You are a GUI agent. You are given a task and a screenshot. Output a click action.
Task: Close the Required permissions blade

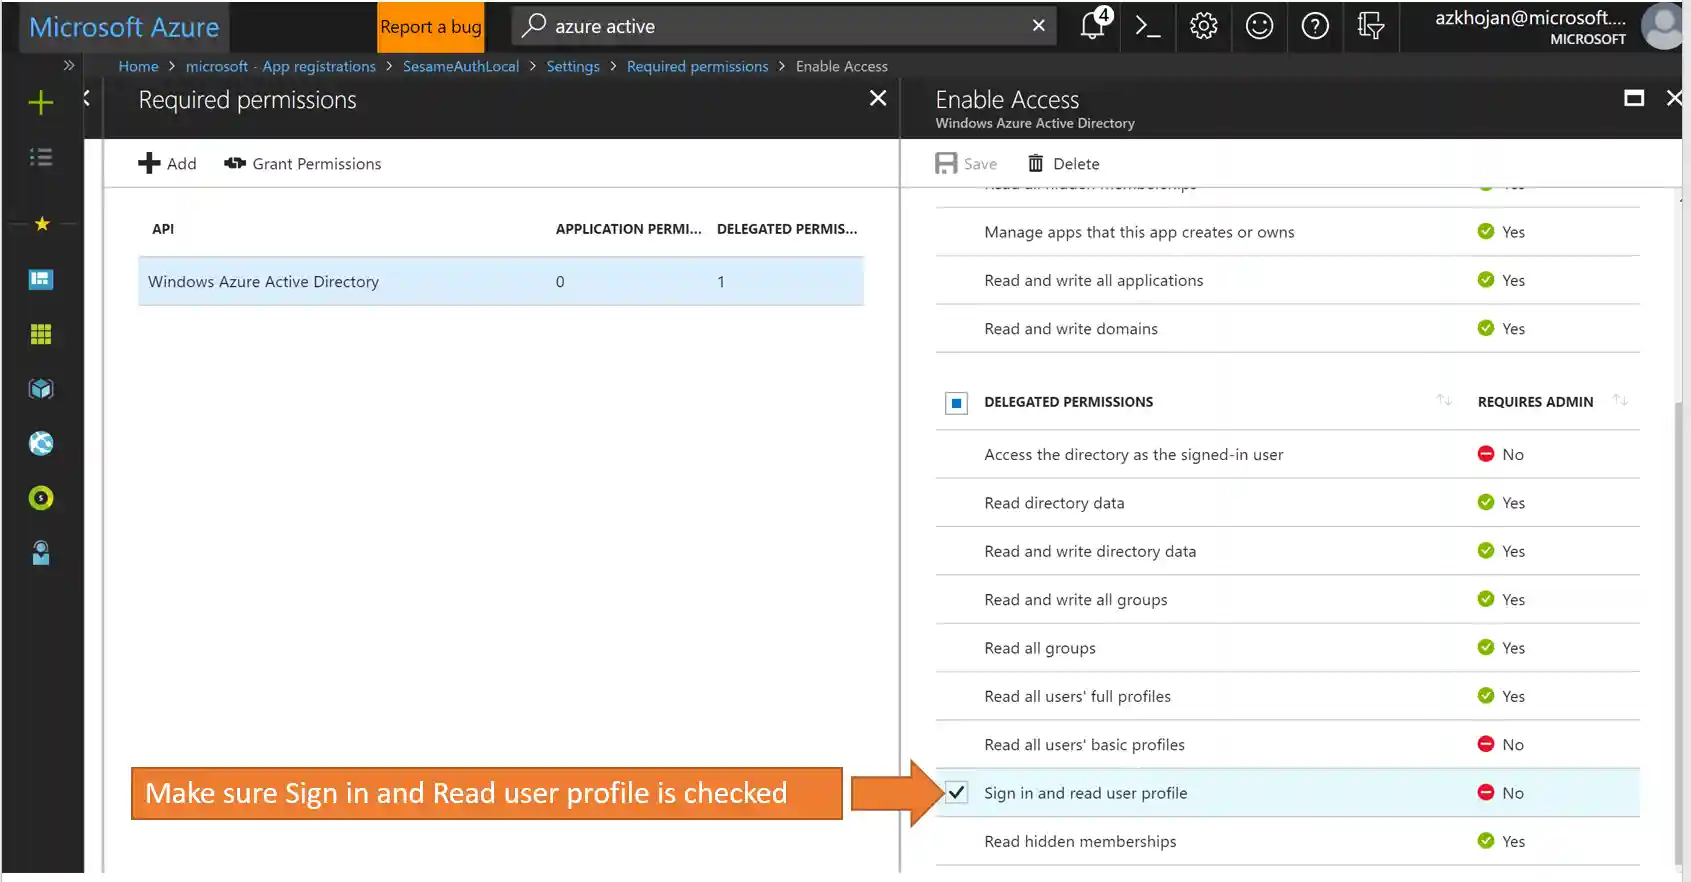coord(878,98)
